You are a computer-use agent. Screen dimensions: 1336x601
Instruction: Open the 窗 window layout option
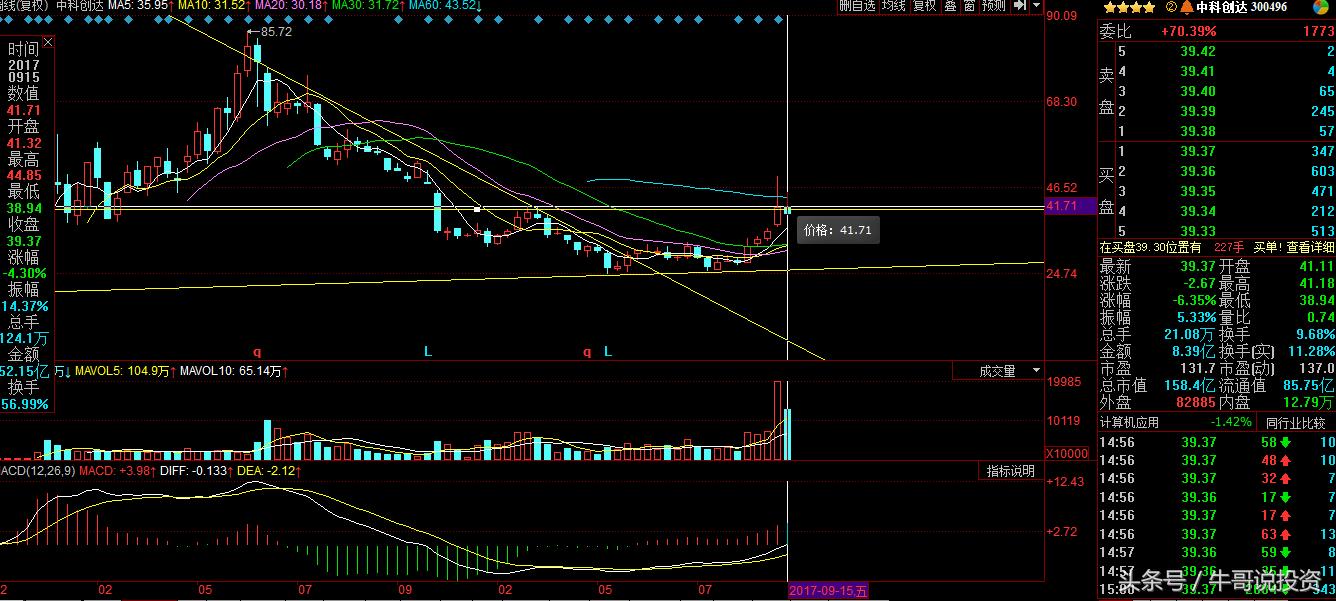tap(968, 6)
